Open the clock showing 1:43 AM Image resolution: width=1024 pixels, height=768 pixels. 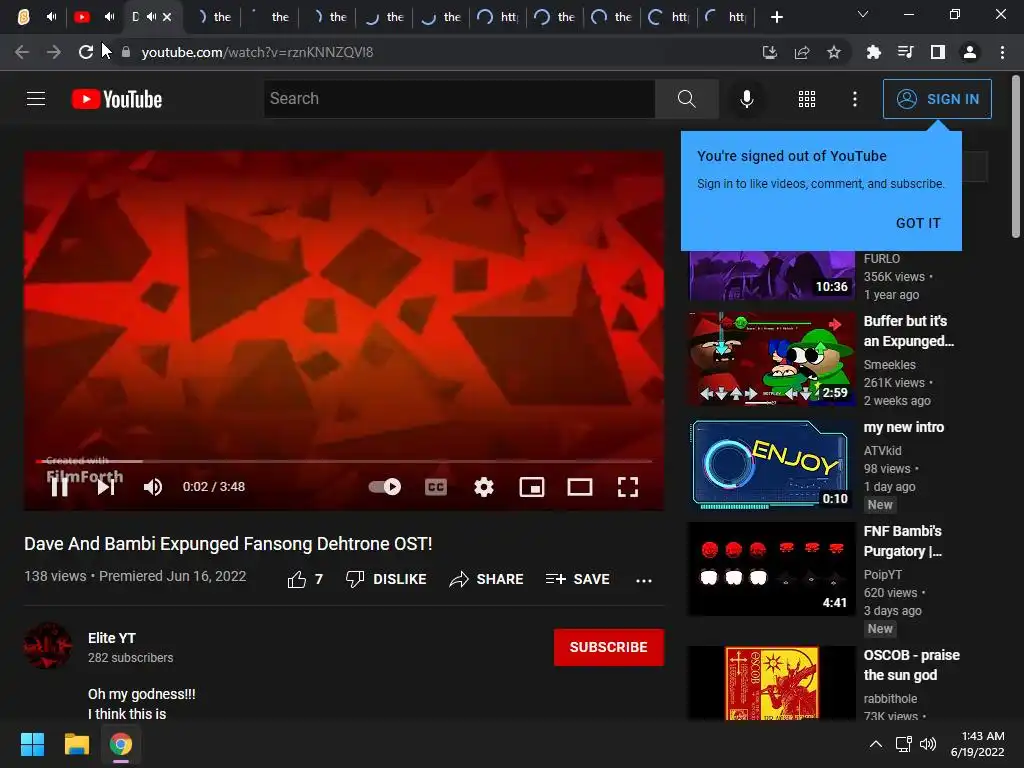(978, 744)
